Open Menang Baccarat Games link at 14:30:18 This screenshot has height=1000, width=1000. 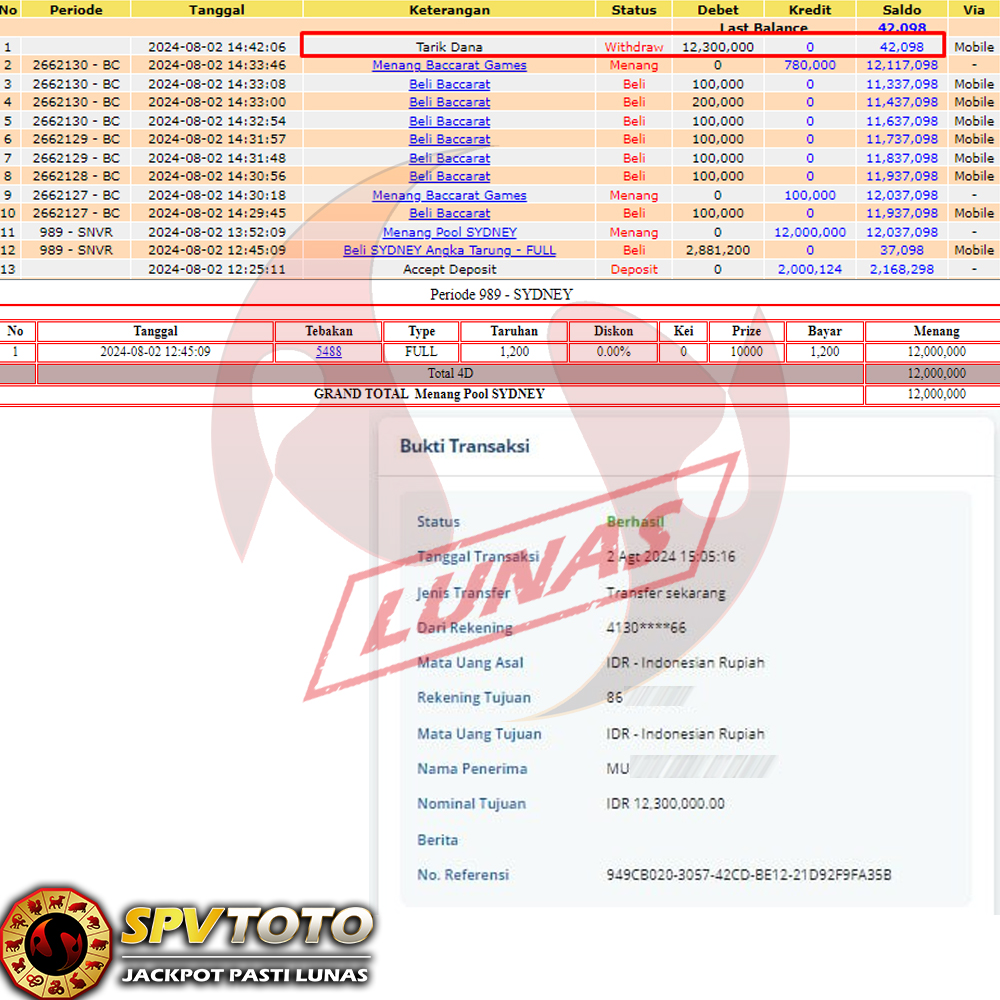pos(449,195)
